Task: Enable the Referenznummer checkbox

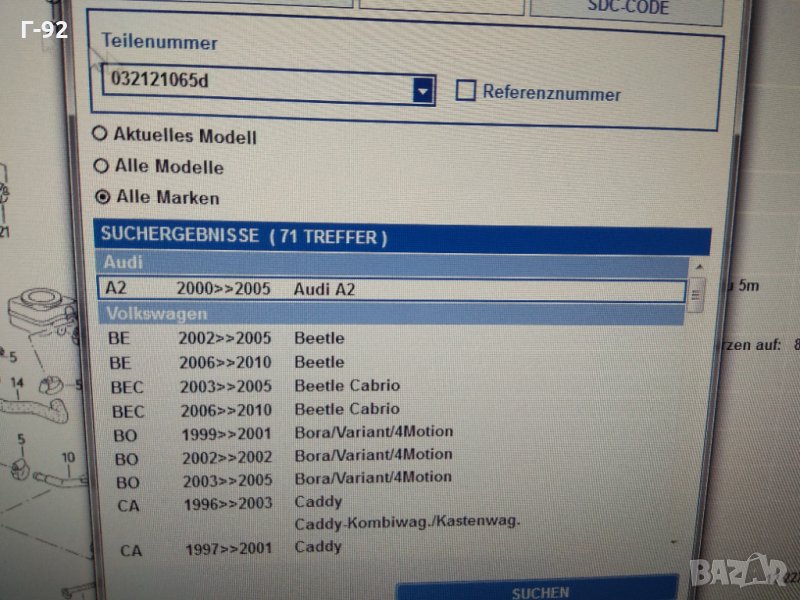Action: click(x=466, y=91)
